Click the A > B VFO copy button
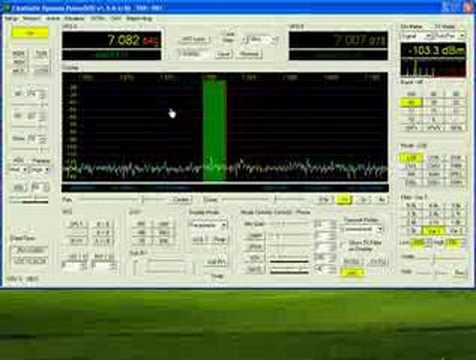476x360 pixels. pyautogui.click(x=102, y=224)
